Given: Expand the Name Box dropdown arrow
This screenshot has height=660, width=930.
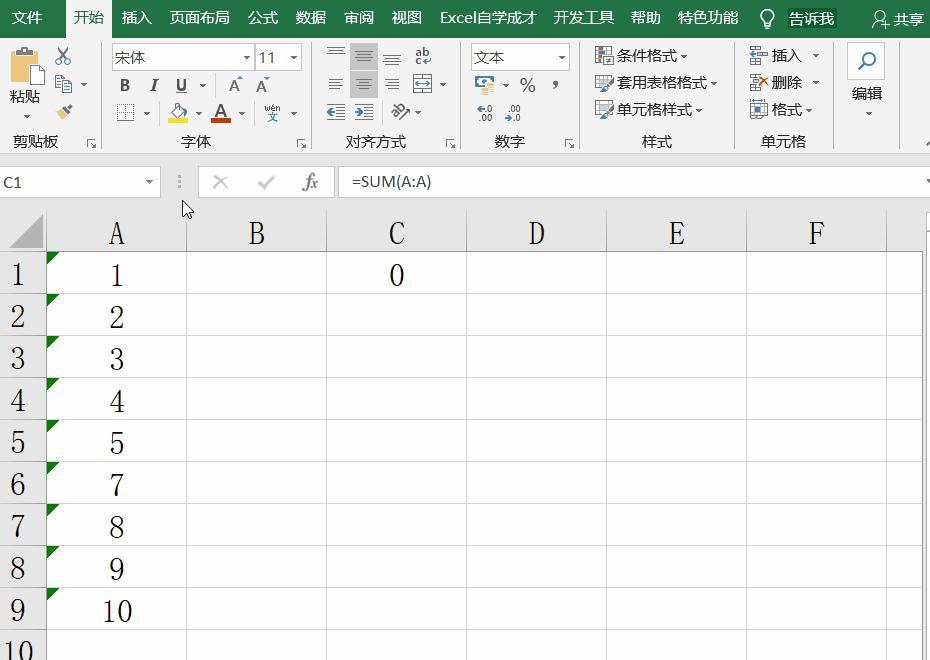Looking at the screenshot, I should click(x=149, y=183).
